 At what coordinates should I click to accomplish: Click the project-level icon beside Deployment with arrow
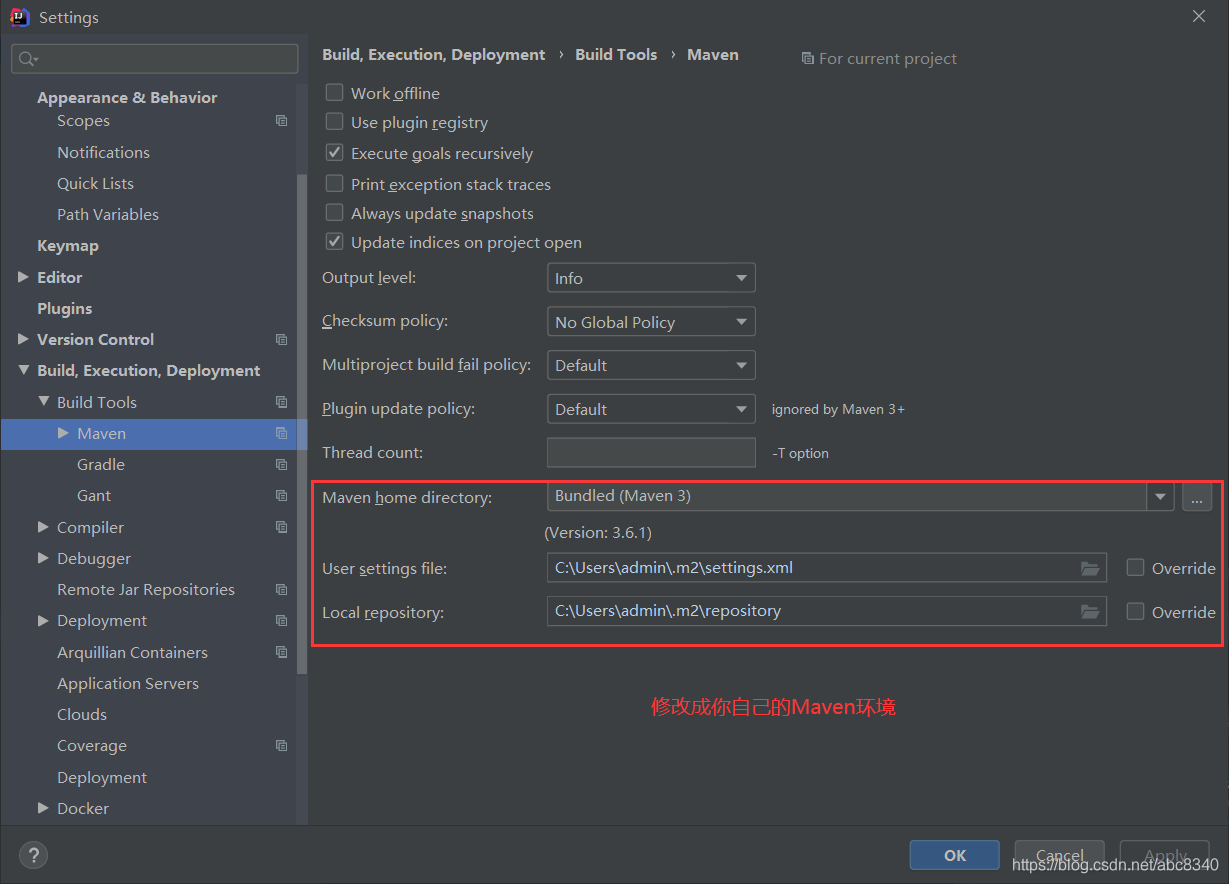tap(281, 621)
